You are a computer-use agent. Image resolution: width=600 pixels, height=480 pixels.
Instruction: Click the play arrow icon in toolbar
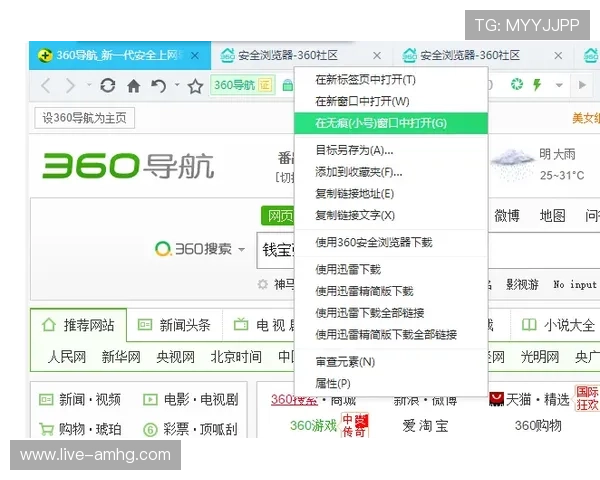click(x=582, y=85)
